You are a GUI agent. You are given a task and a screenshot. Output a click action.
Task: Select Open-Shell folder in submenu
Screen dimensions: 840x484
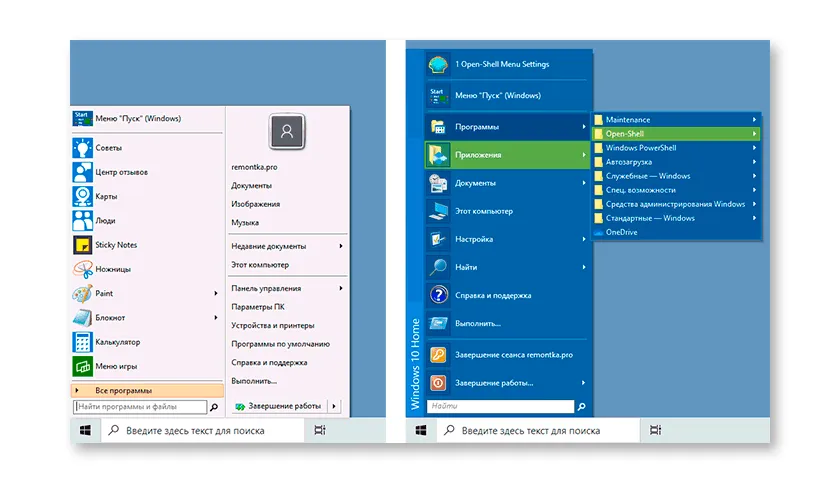676,134
